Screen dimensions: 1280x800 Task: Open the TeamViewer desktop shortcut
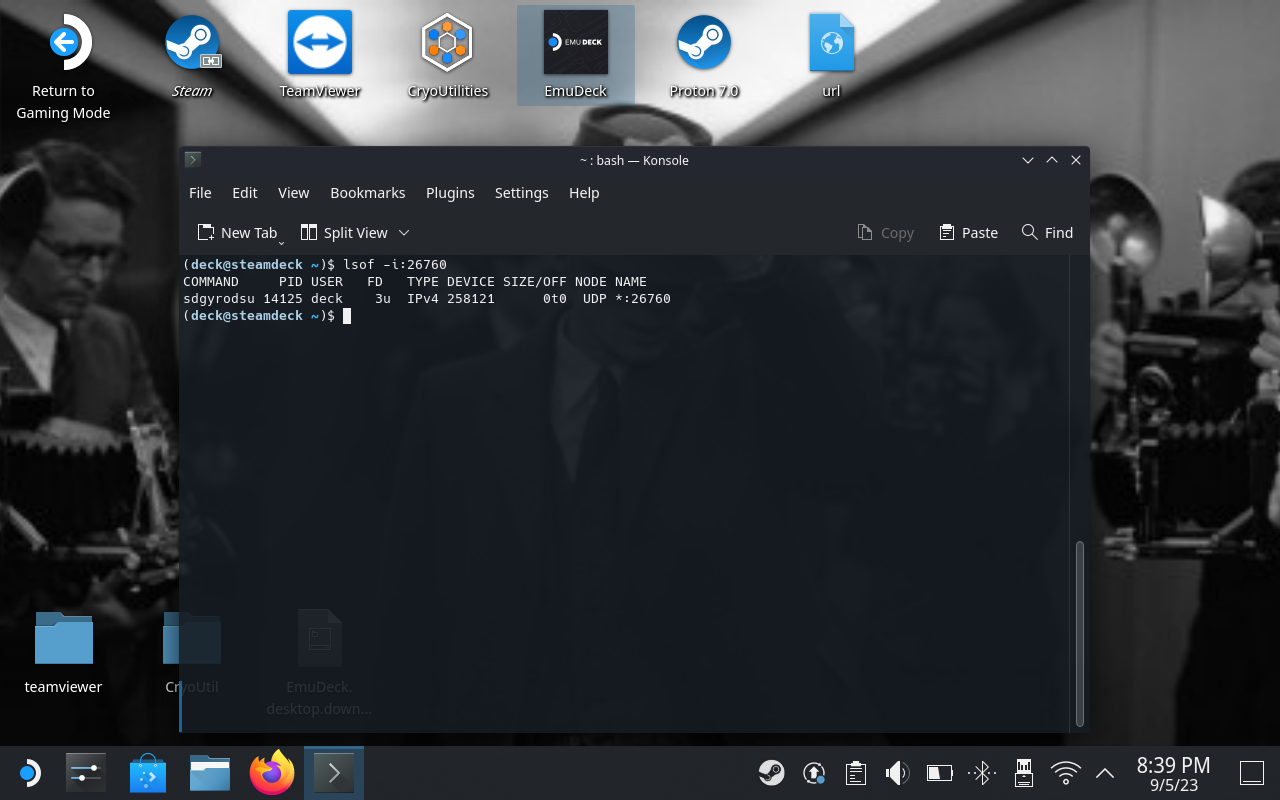click(x=319, y=44)
